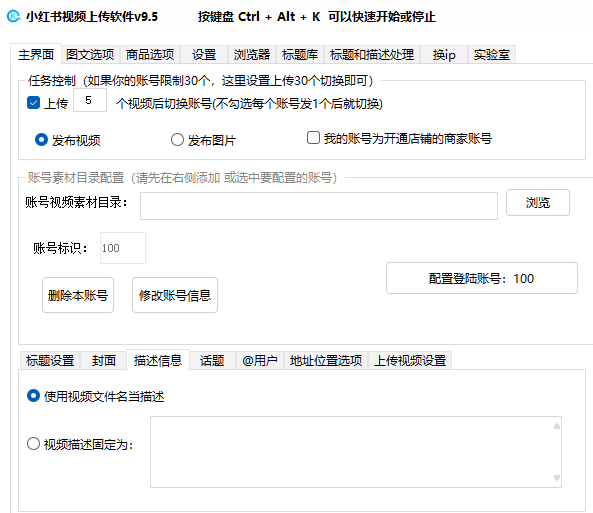Click the description box scroll-down arrow
The height and width of the screenshot is (513, 593).
point(557,478)
